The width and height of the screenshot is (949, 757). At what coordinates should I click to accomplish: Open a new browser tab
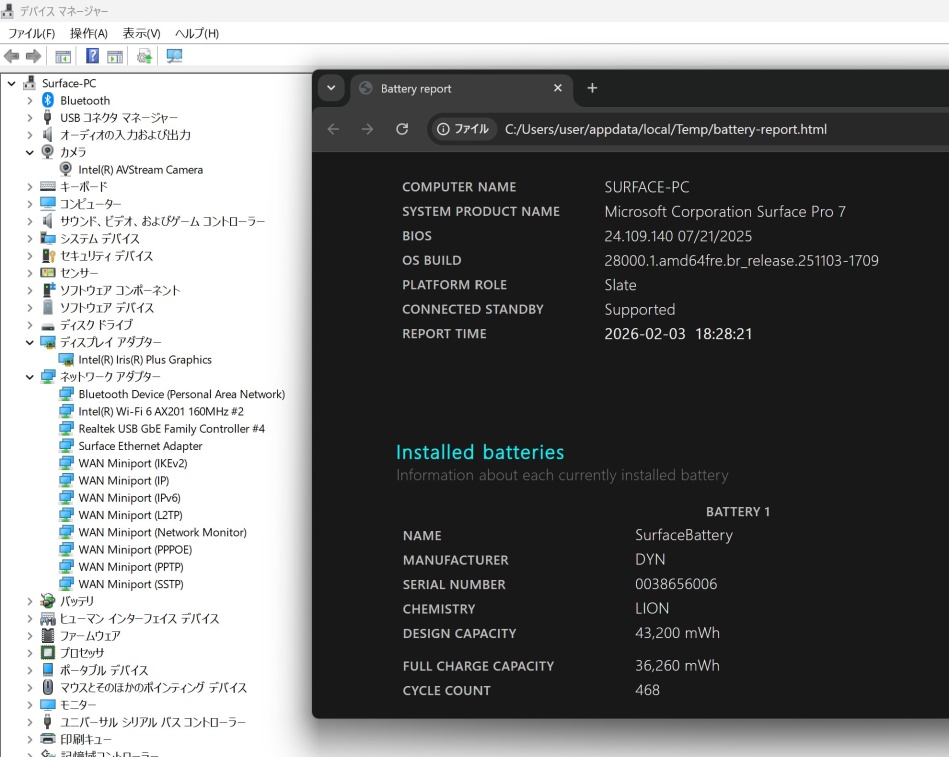tap(592, 88)
